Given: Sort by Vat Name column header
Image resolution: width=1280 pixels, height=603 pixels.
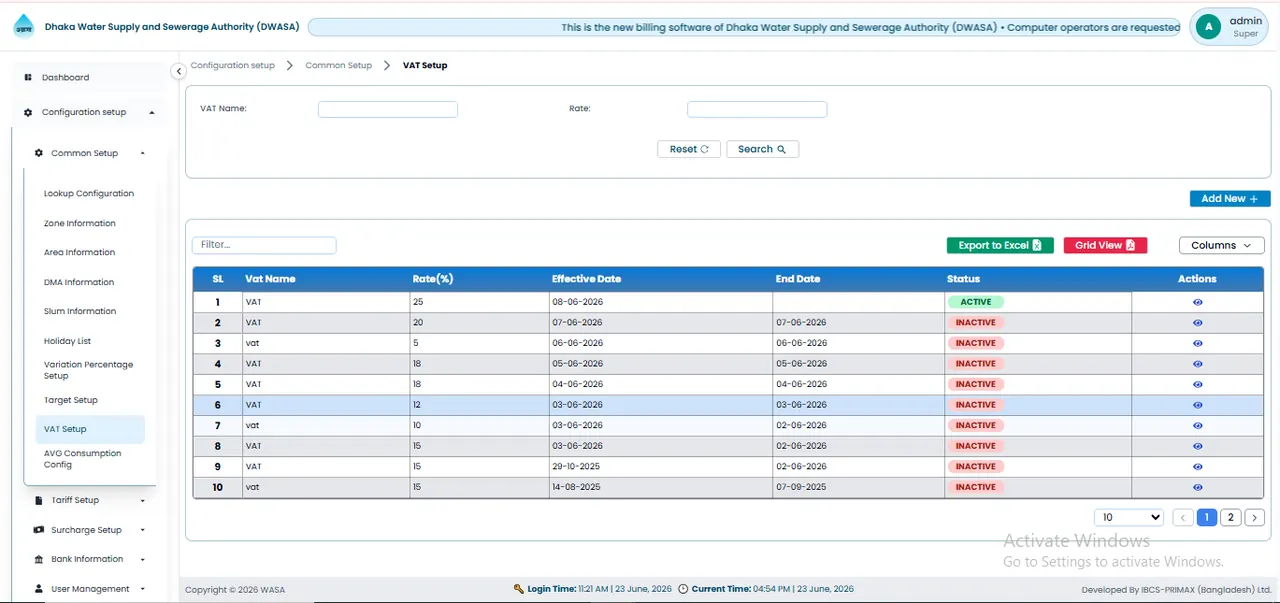Looking at the screenshot, I should tap(270, 279).
